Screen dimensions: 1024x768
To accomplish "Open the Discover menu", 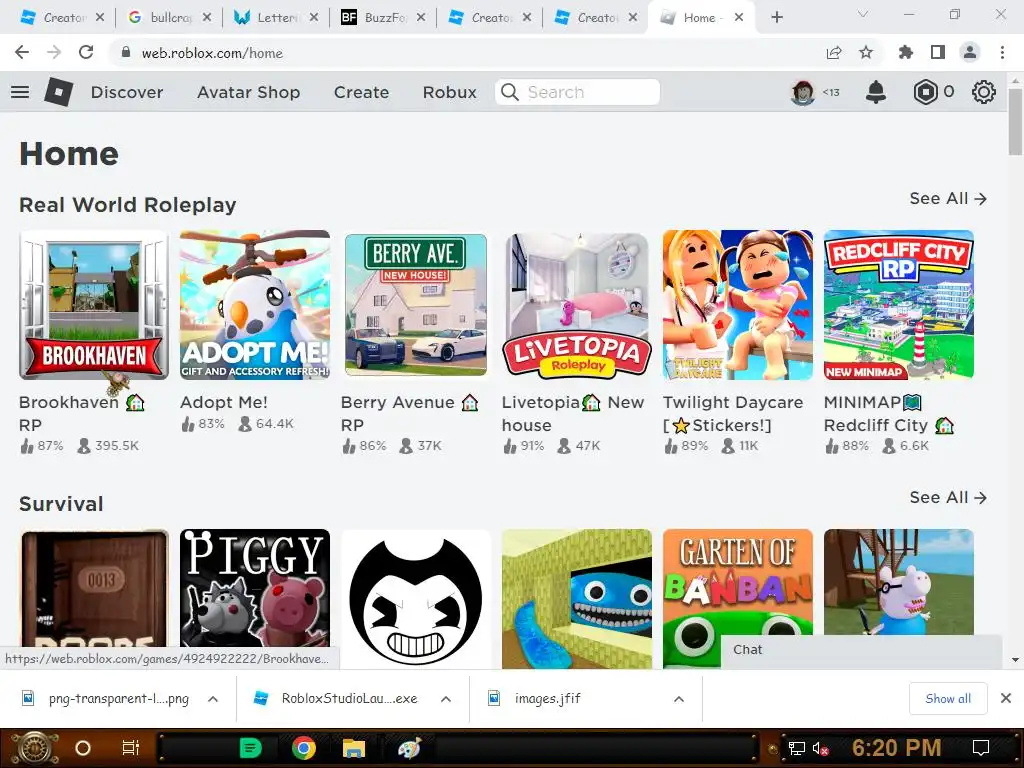I will pos(127,92).
